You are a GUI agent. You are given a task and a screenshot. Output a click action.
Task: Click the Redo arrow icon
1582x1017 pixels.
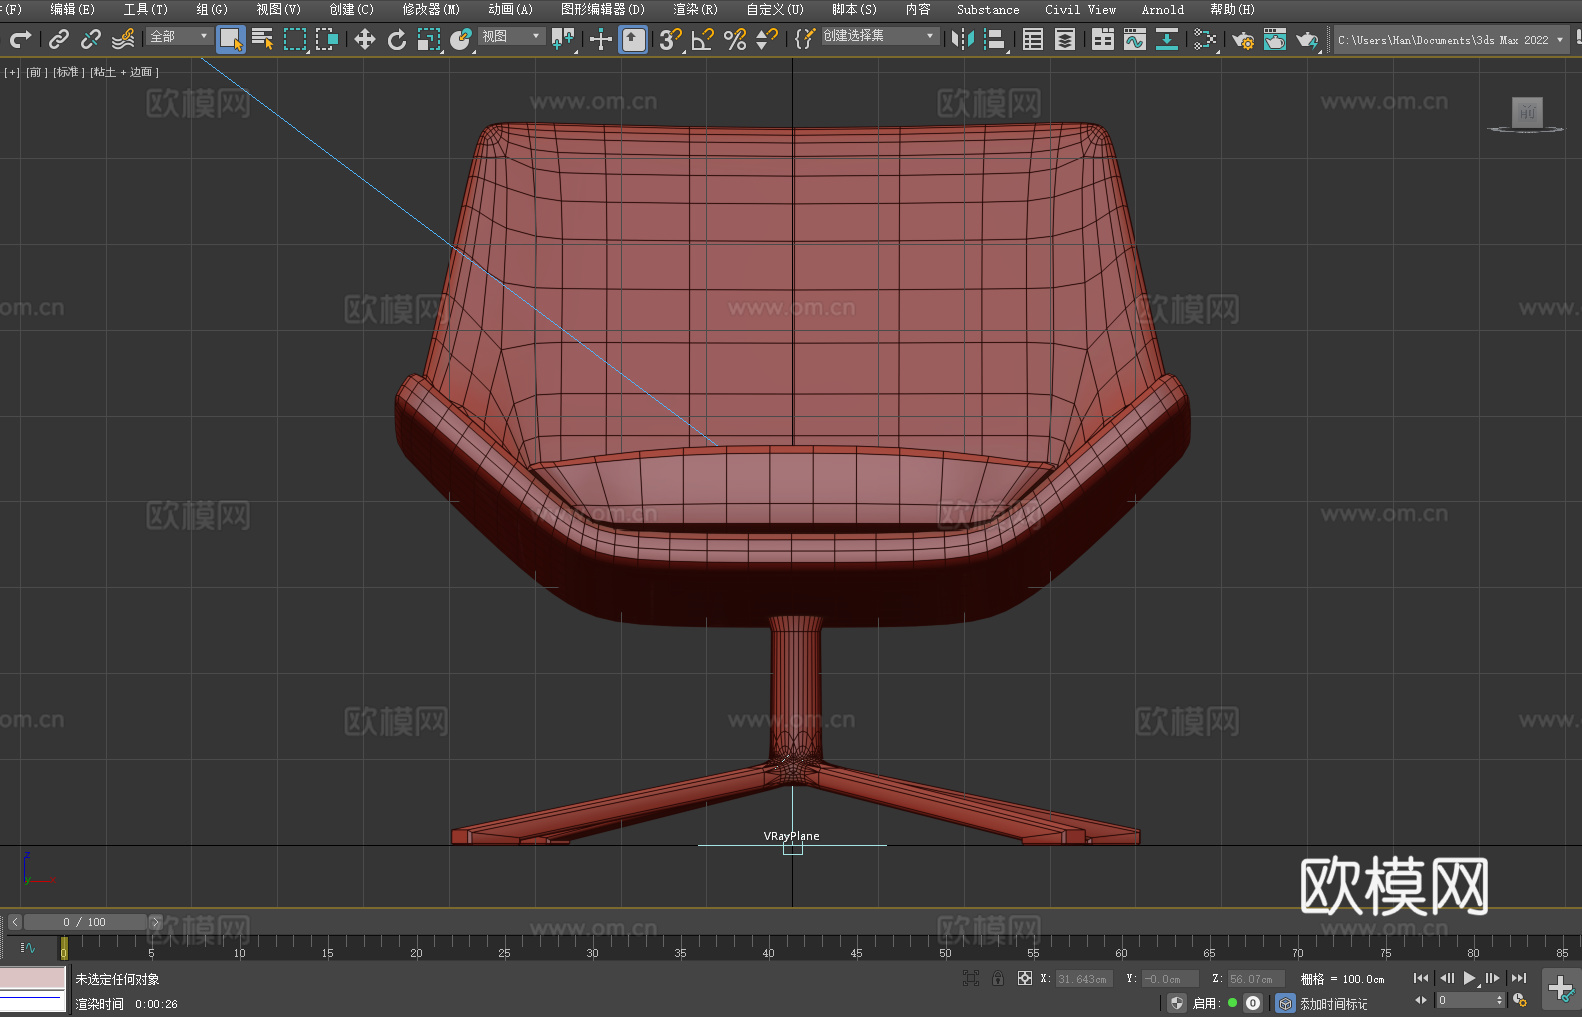click(20, 39)
